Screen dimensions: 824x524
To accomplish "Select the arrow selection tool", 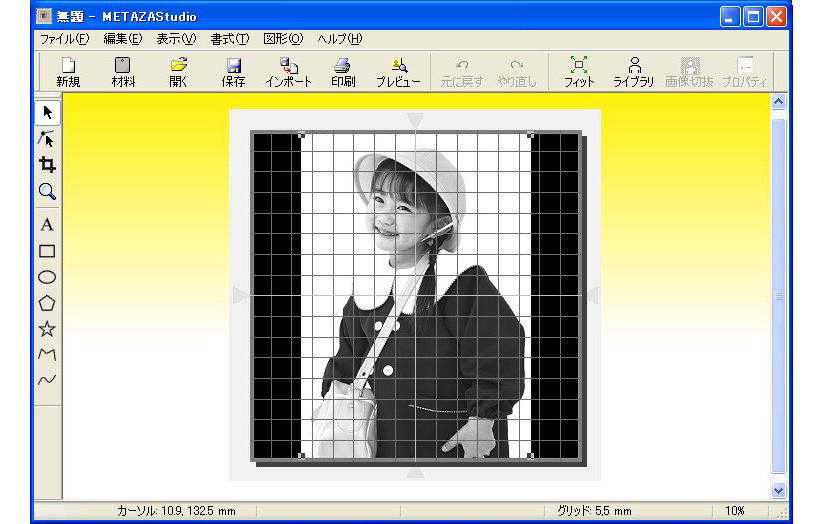I will coord(47,112).
